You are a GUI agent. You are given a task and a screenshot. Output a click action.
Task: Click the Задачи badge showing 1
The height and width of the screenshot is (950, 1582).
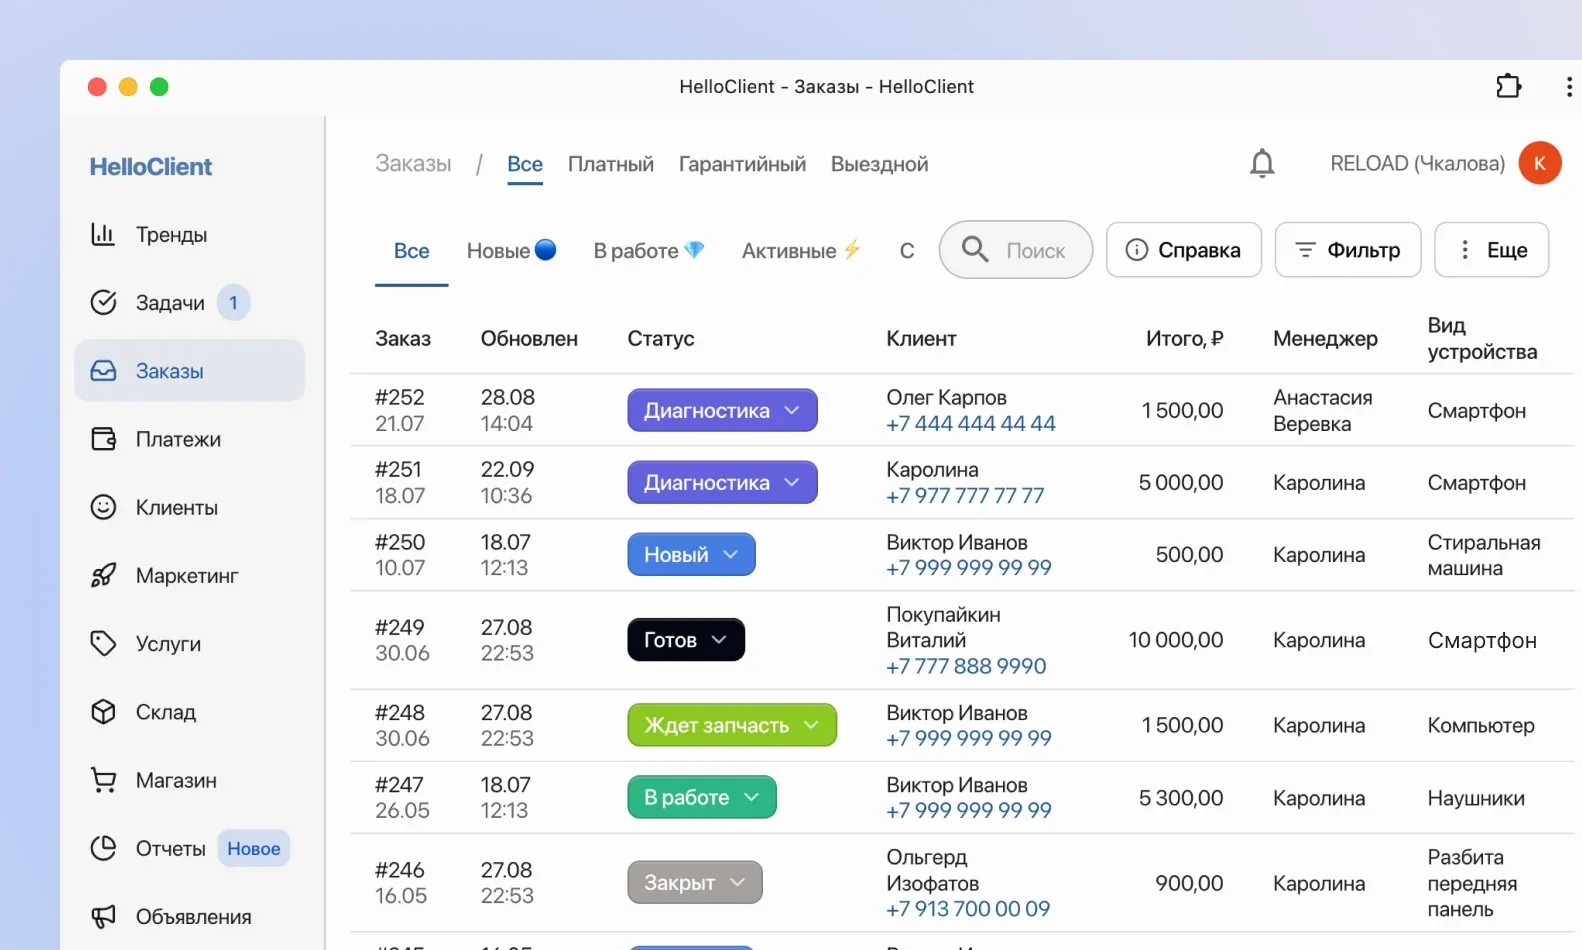(x=233, y=302)
